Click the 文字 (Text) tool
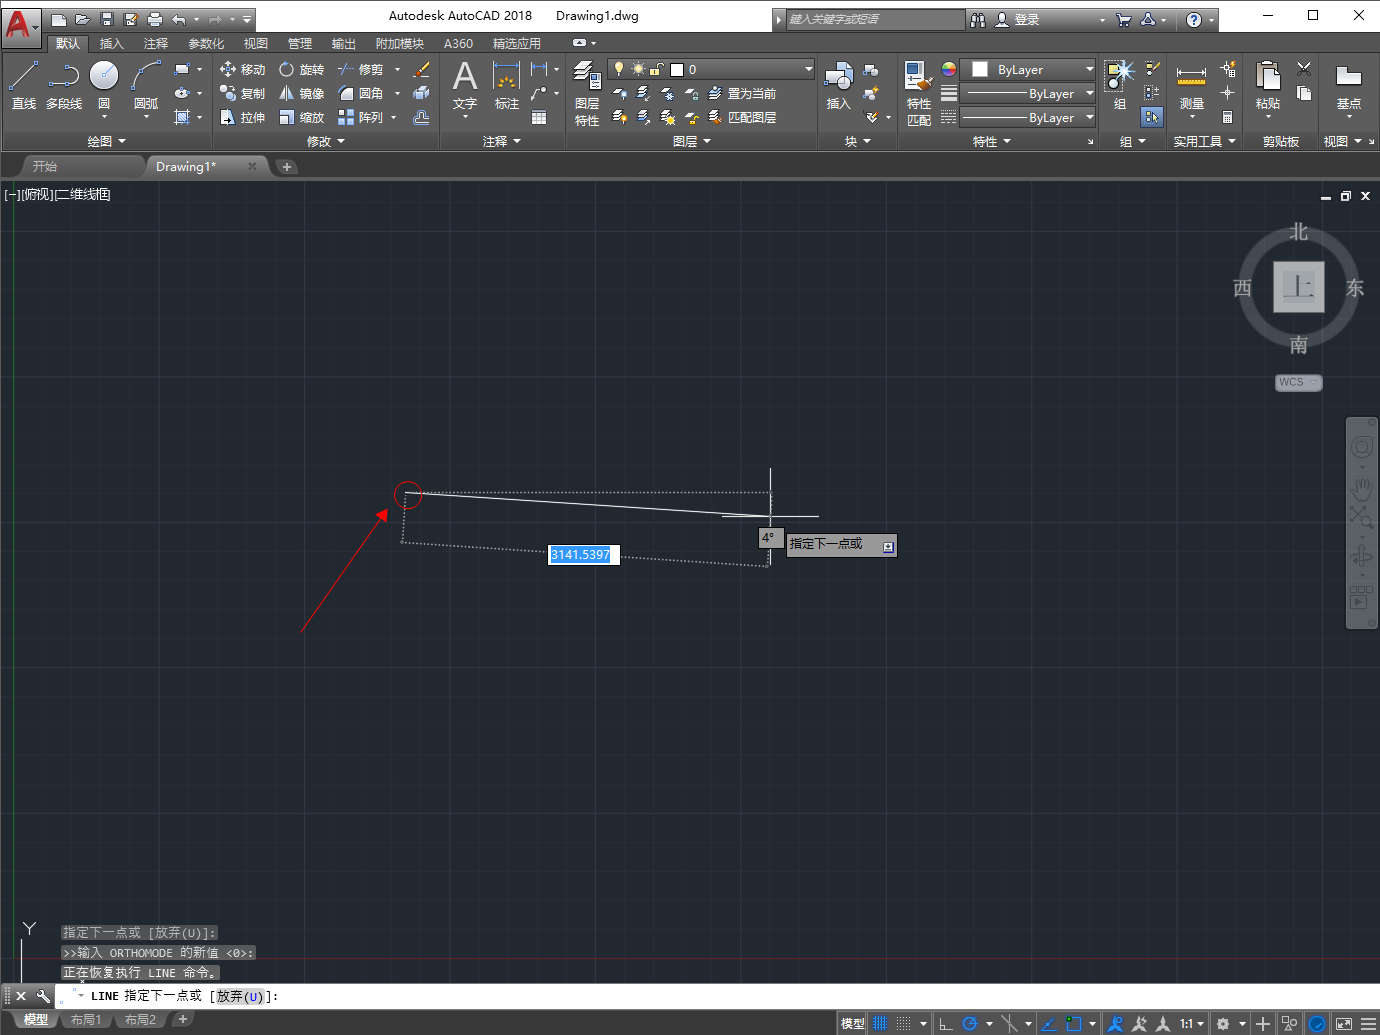 coord(465,84)
